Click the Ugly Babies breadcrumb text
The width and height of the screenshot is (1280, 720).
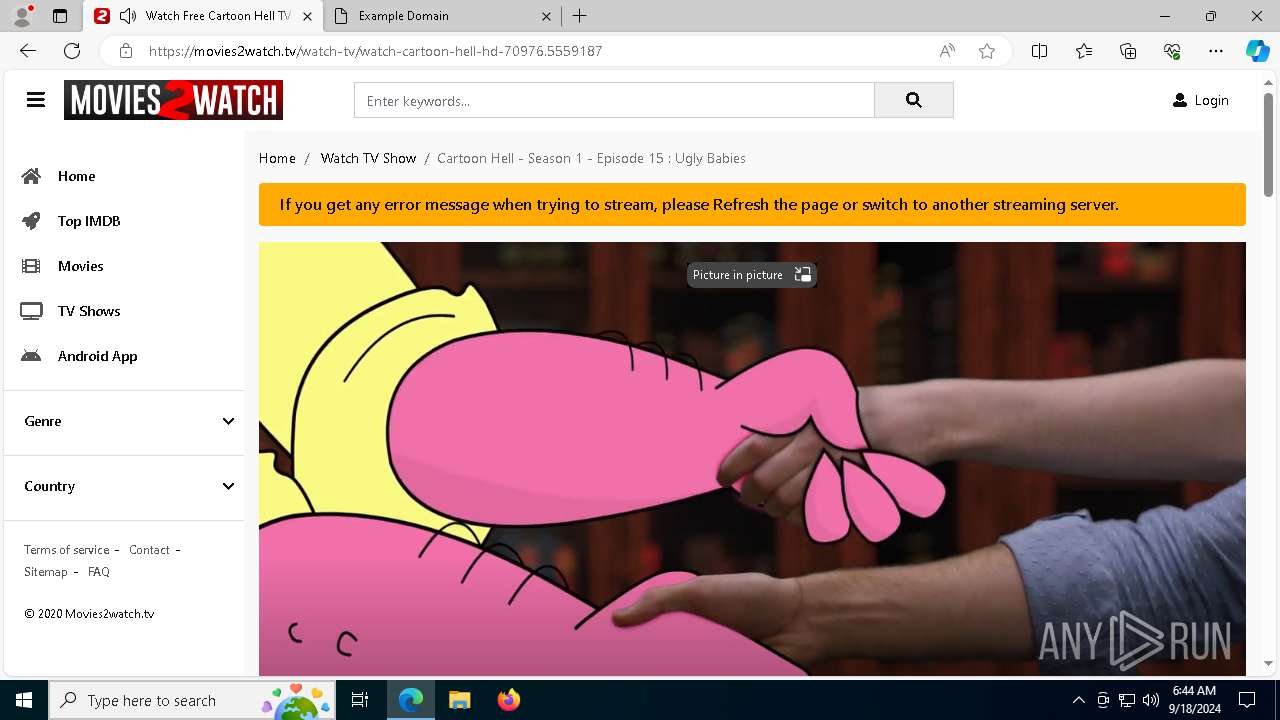pyautogui.click(x=710, y=158)
